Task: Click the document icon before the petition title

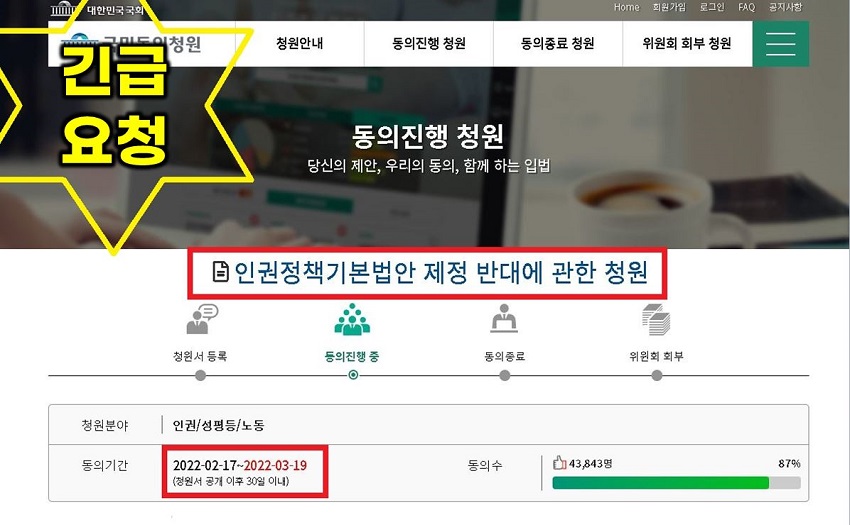Action: coord(220,272)
